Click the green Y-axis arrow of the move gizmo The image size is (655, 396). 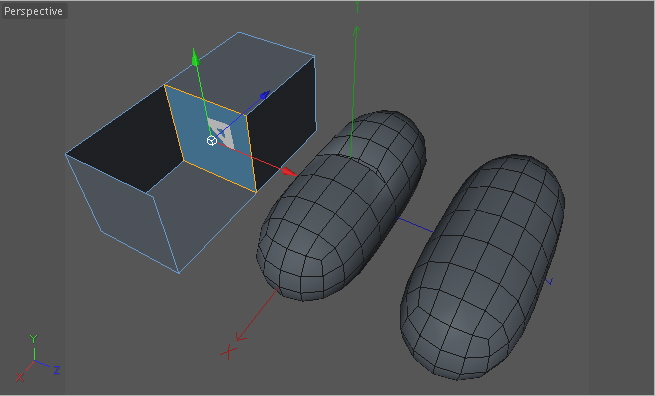(195, 58)
